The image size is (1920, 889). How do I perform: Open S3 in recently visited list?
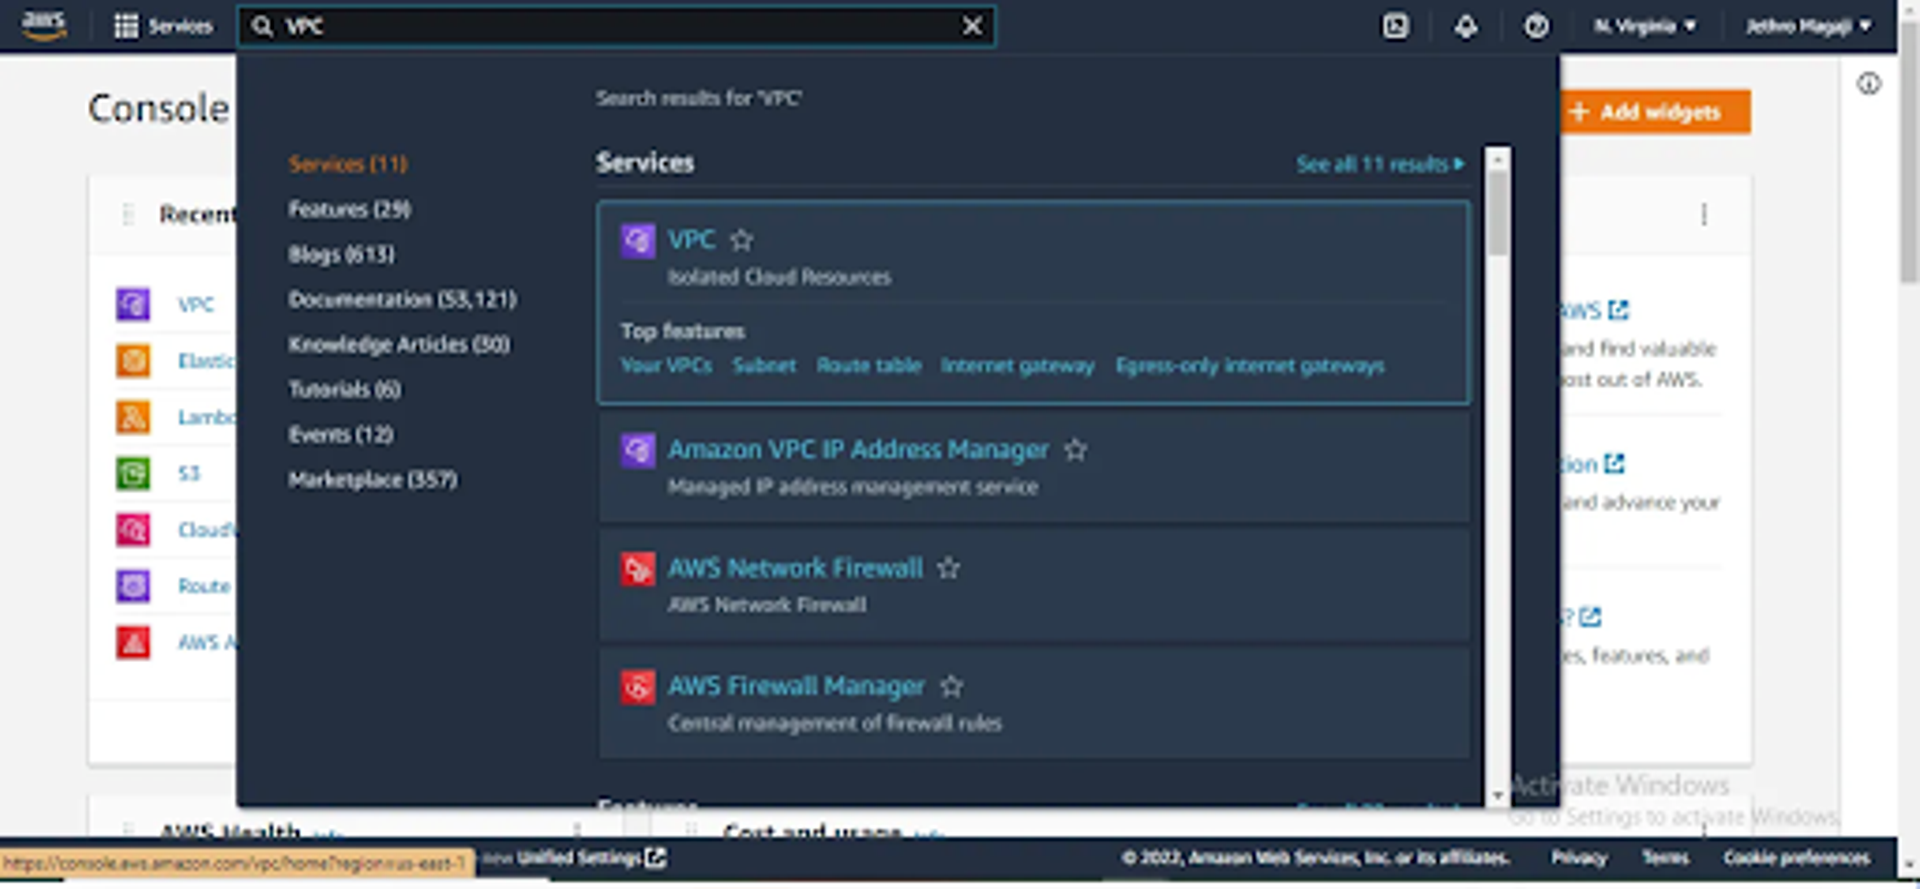(x=189, y=473)
